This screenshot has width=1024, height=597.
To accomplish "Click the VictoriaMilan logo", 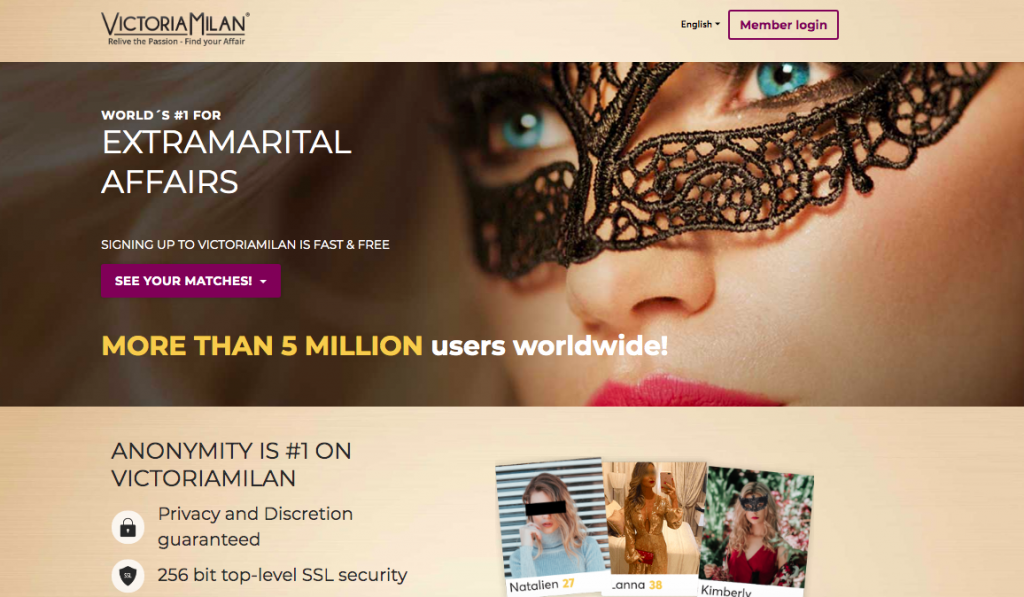I will (x=175, y=29).
